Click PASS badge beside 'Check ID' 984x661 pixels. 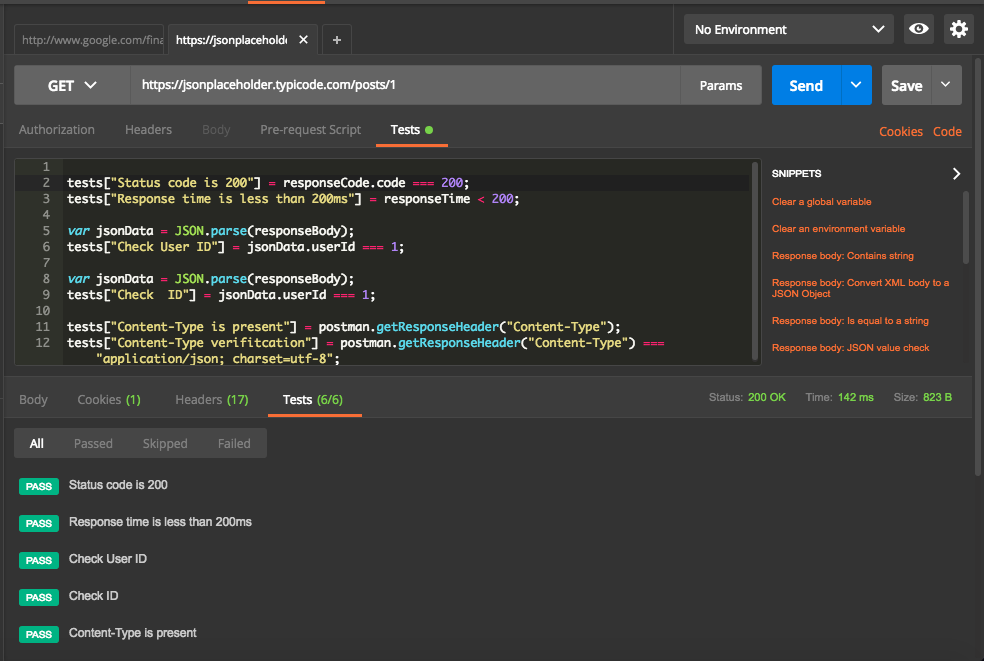click(x=39, y=598)
